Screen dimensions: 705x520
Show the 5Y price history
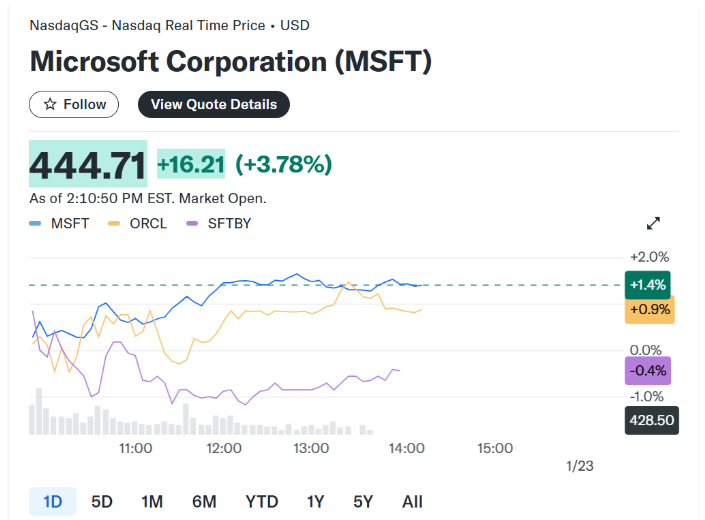(363, 501)
